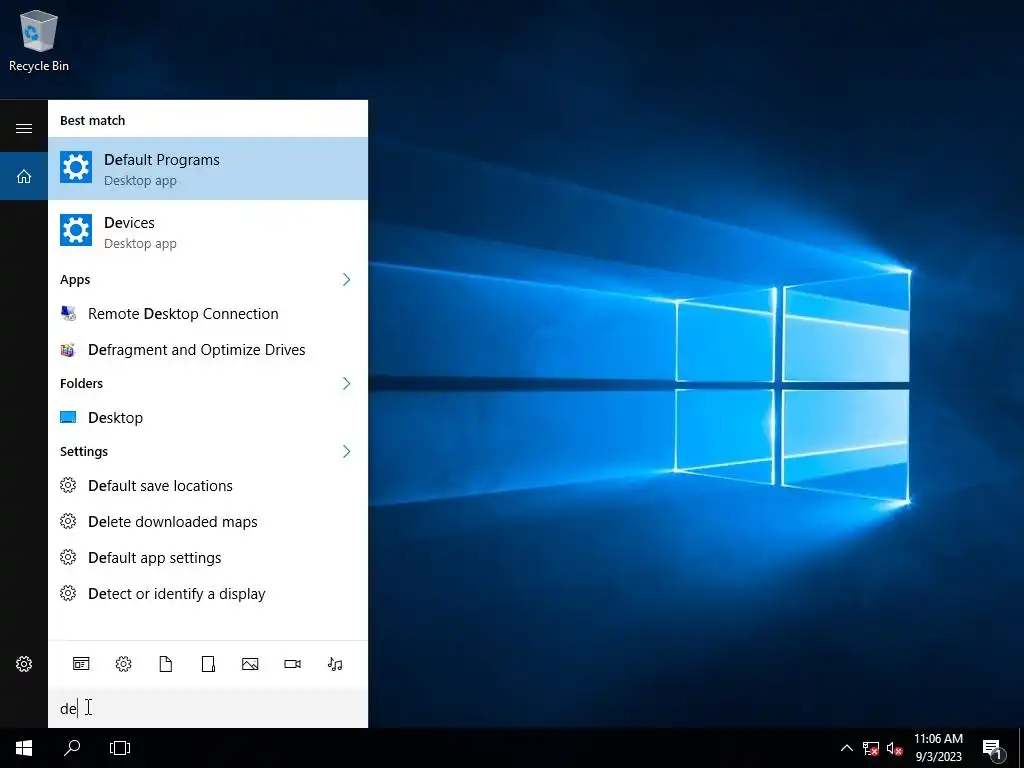Viewport: 1024px width, 768px height.
Task: Filter search results by Photos
Action: (250, 664)
